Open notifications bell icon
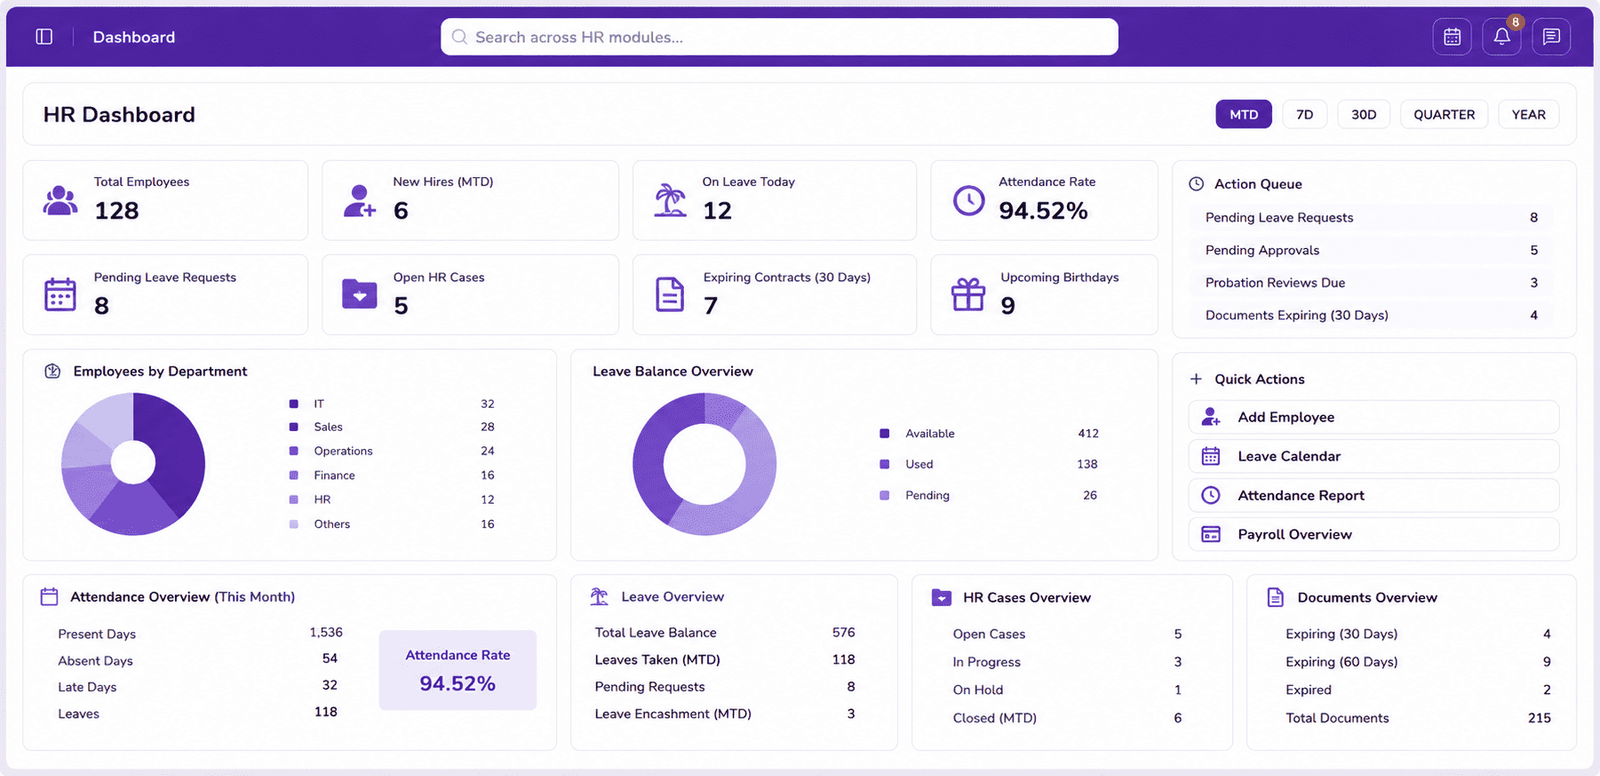 point(1502,37)
